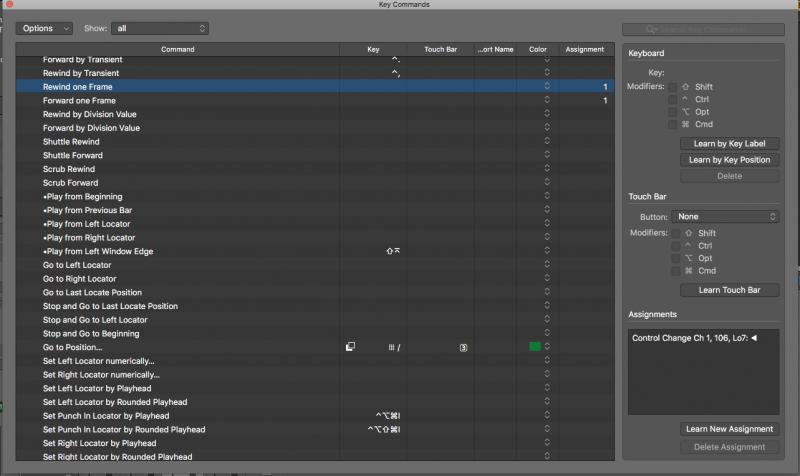800x476 pixels.
Task: Select the Go to Right Locator command
Action: [x=315, y=279]
